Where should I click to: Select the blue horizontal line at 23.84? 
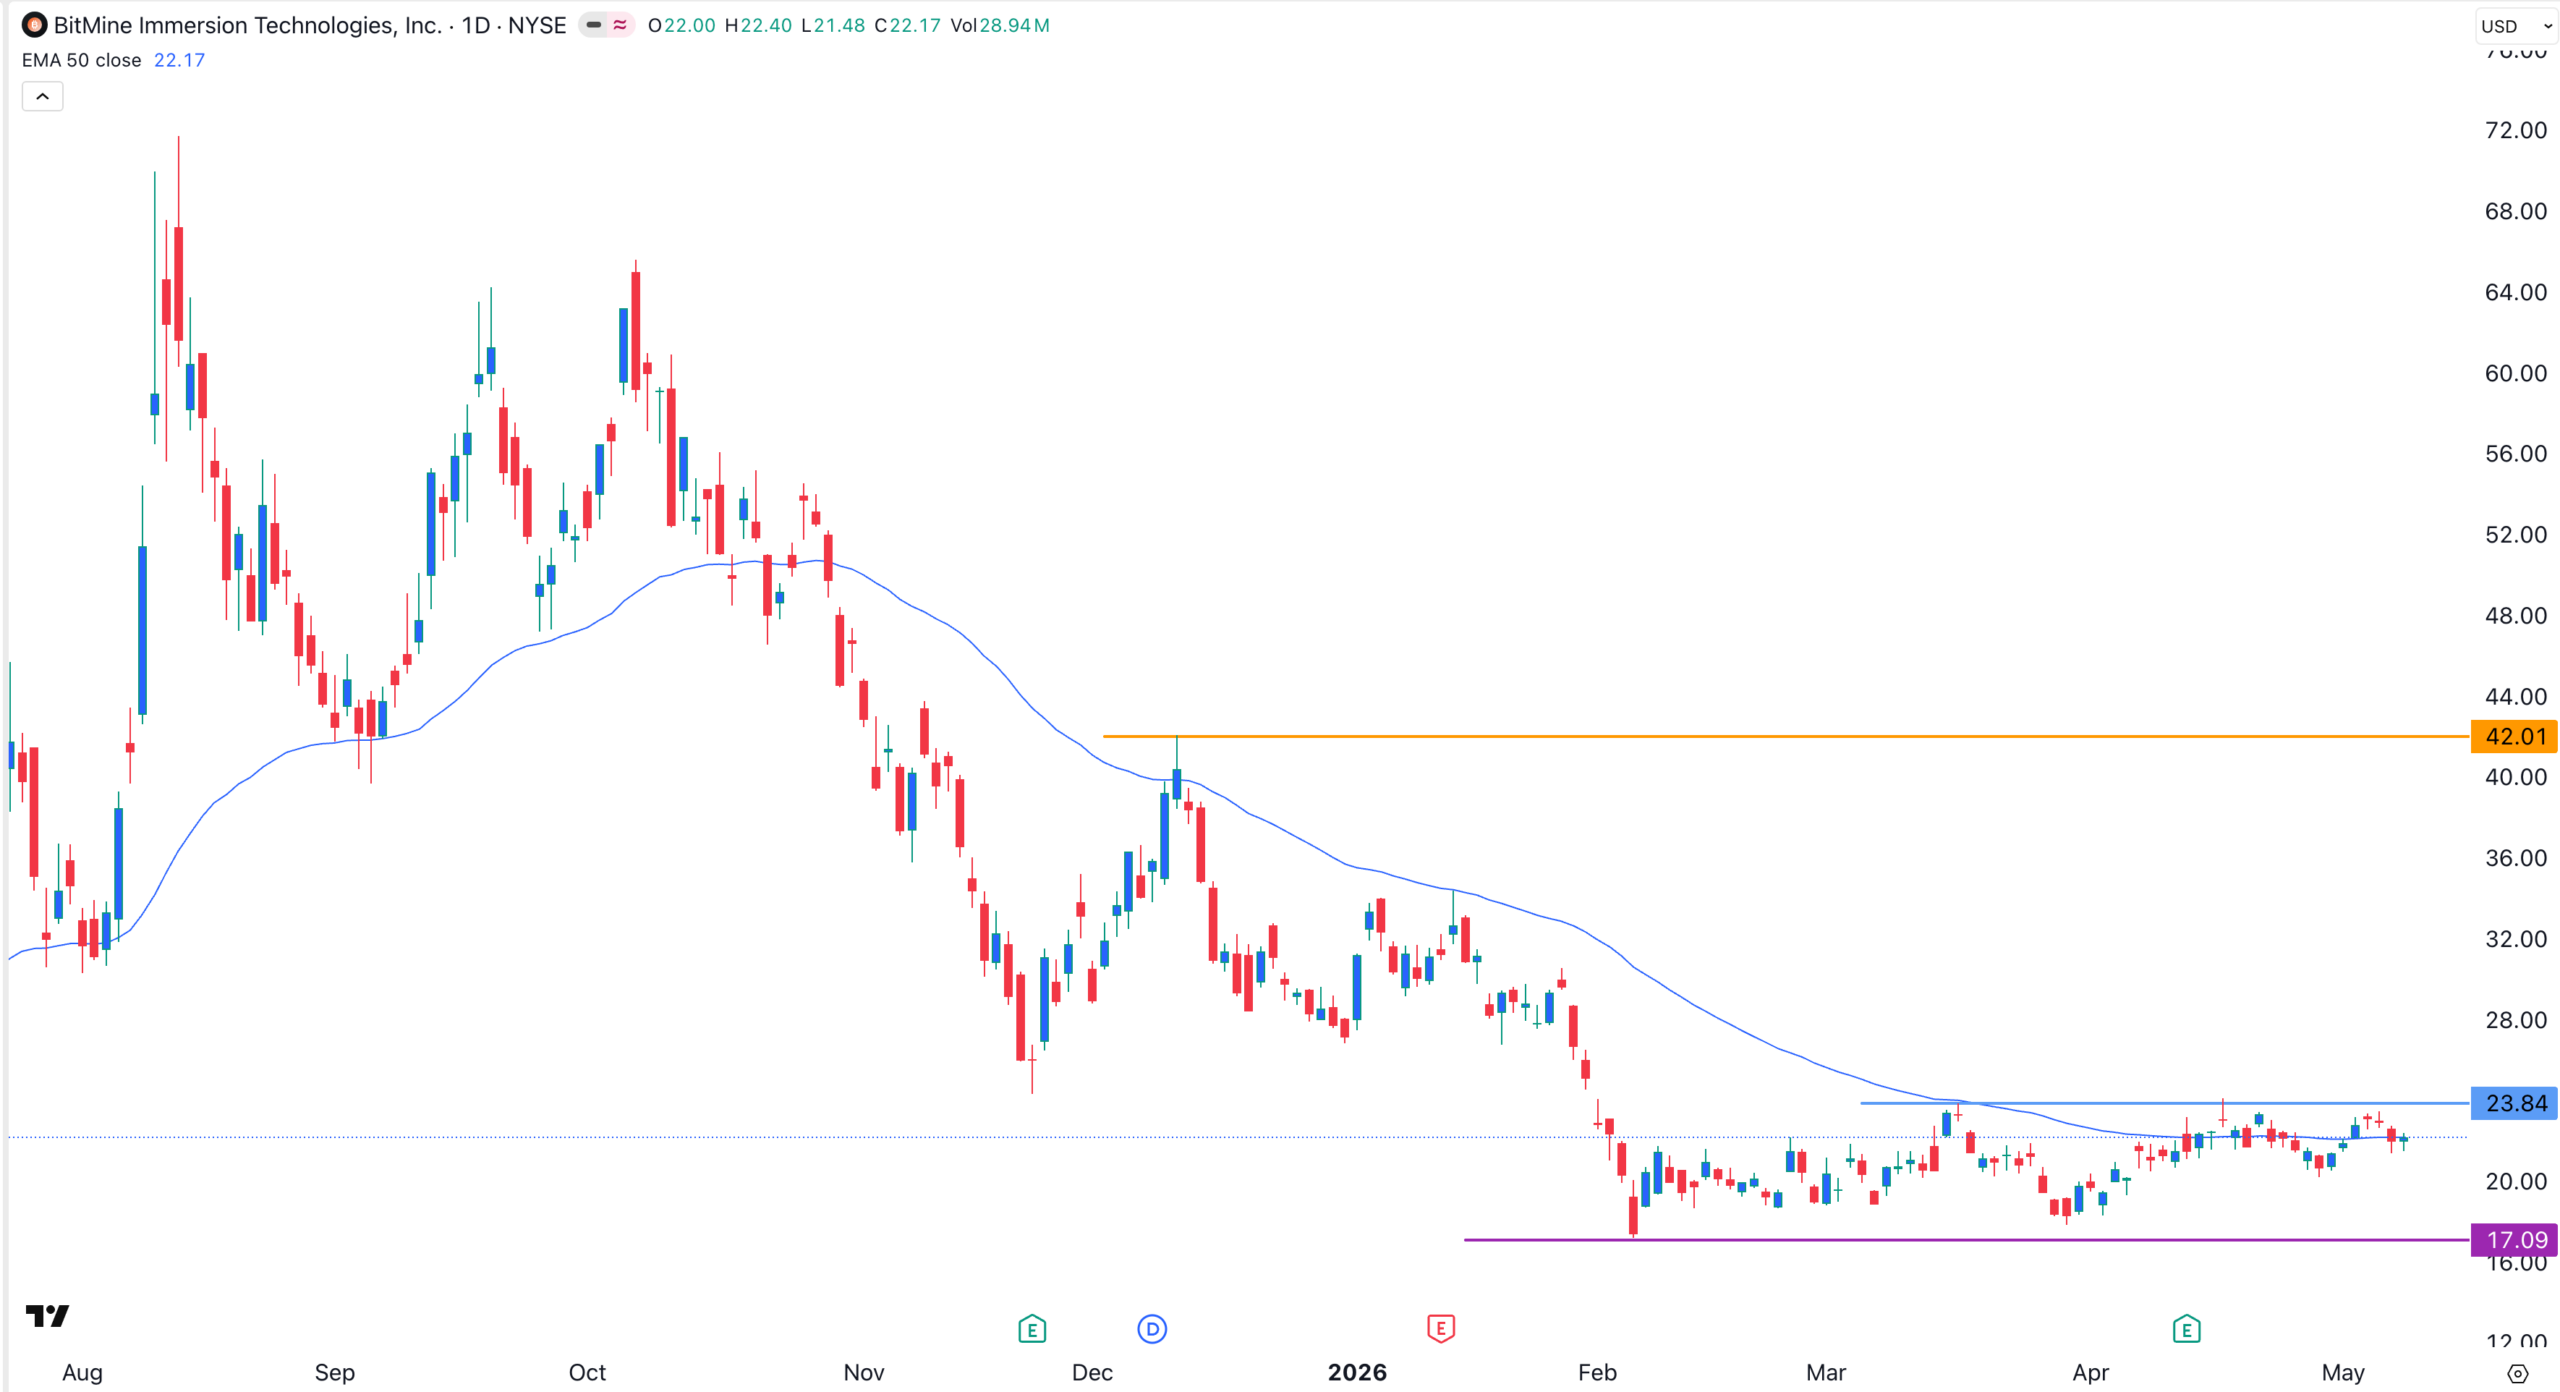pyautogui.click(x=2164, y=1103)
